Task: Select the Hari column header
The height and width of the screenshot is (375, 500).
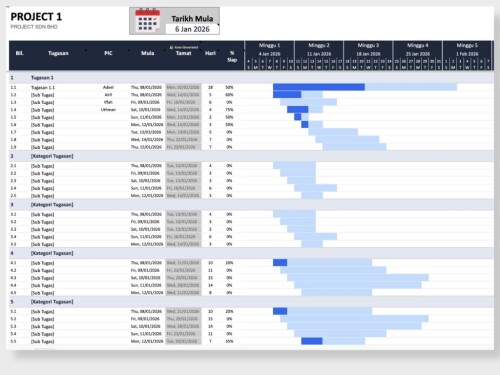Action: (210, 53)
